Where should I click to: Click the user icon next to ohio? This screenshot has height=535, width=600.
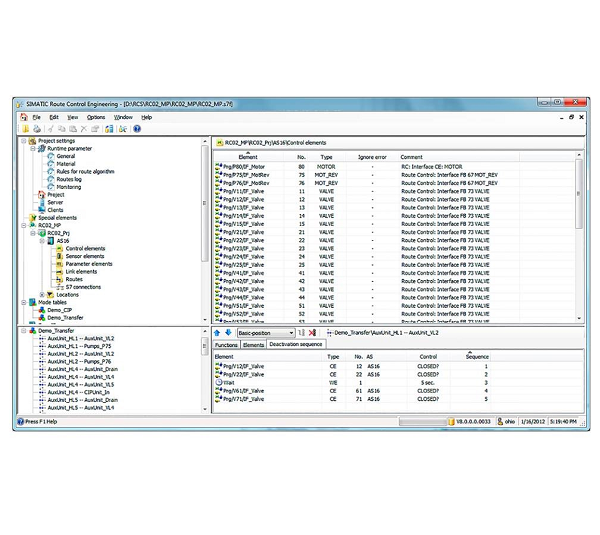pos(500,421)
